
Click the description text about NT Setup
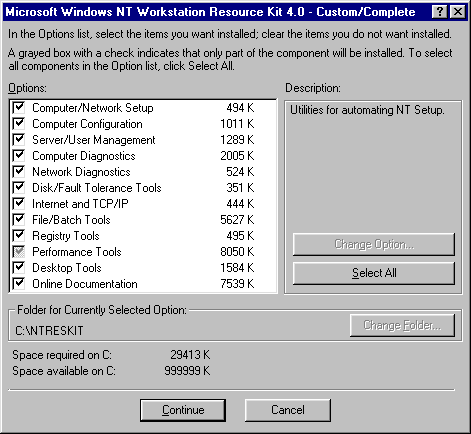[x=367, y=110]
